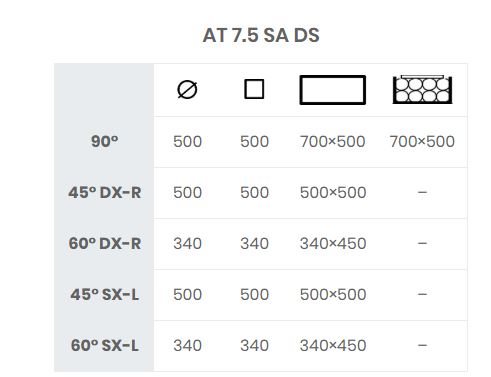This screenshot has height=377, width=491.
Task: Click round 500 value in 90° row
Action: point(187,141)
